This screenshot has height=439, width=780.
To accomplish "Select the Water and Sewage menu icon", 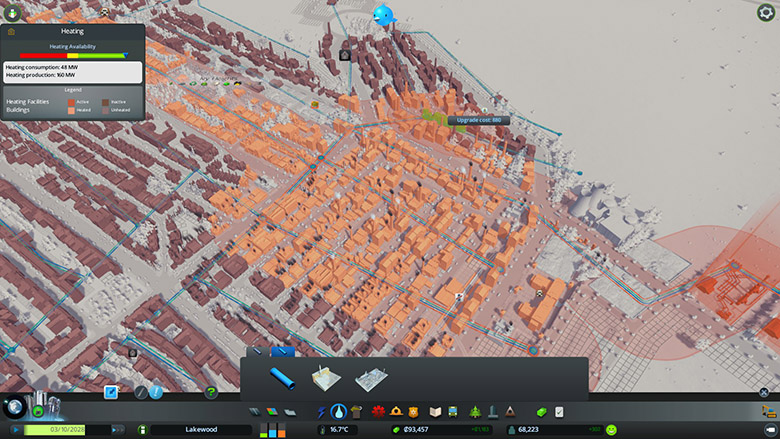I will point(339,412).
